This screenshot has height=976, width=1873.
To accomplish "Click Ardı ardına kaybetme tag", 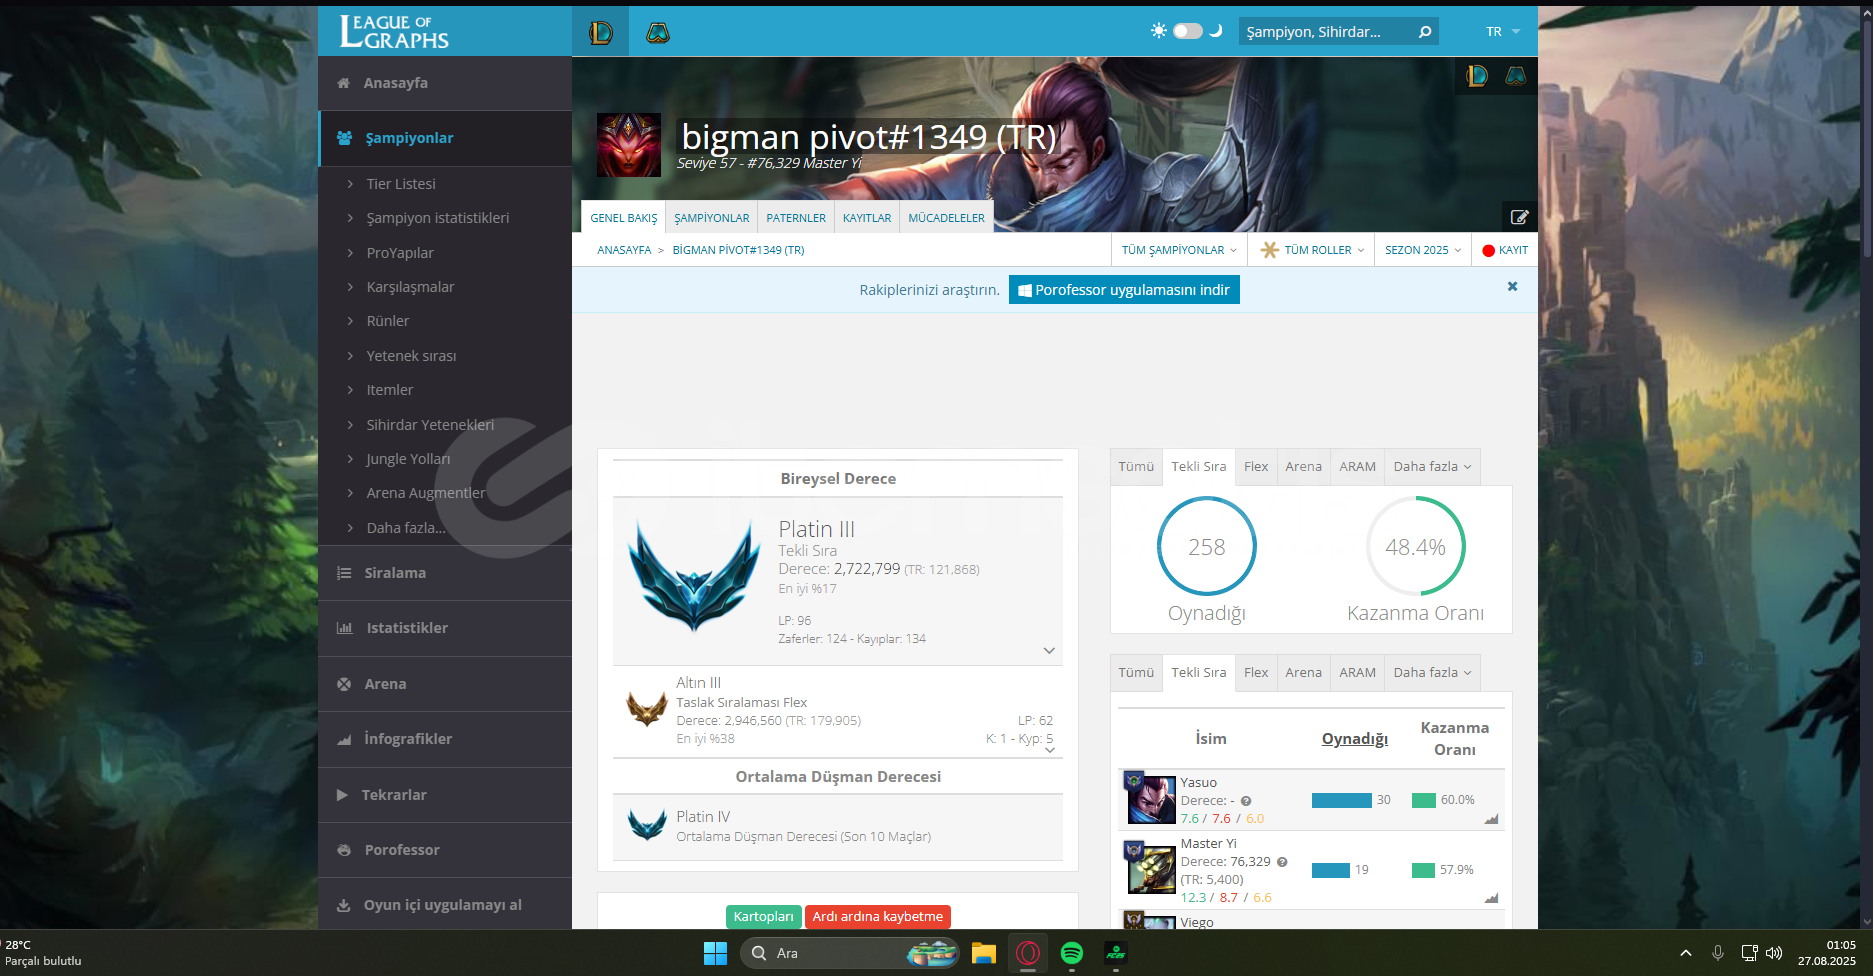I will point(877,917).
